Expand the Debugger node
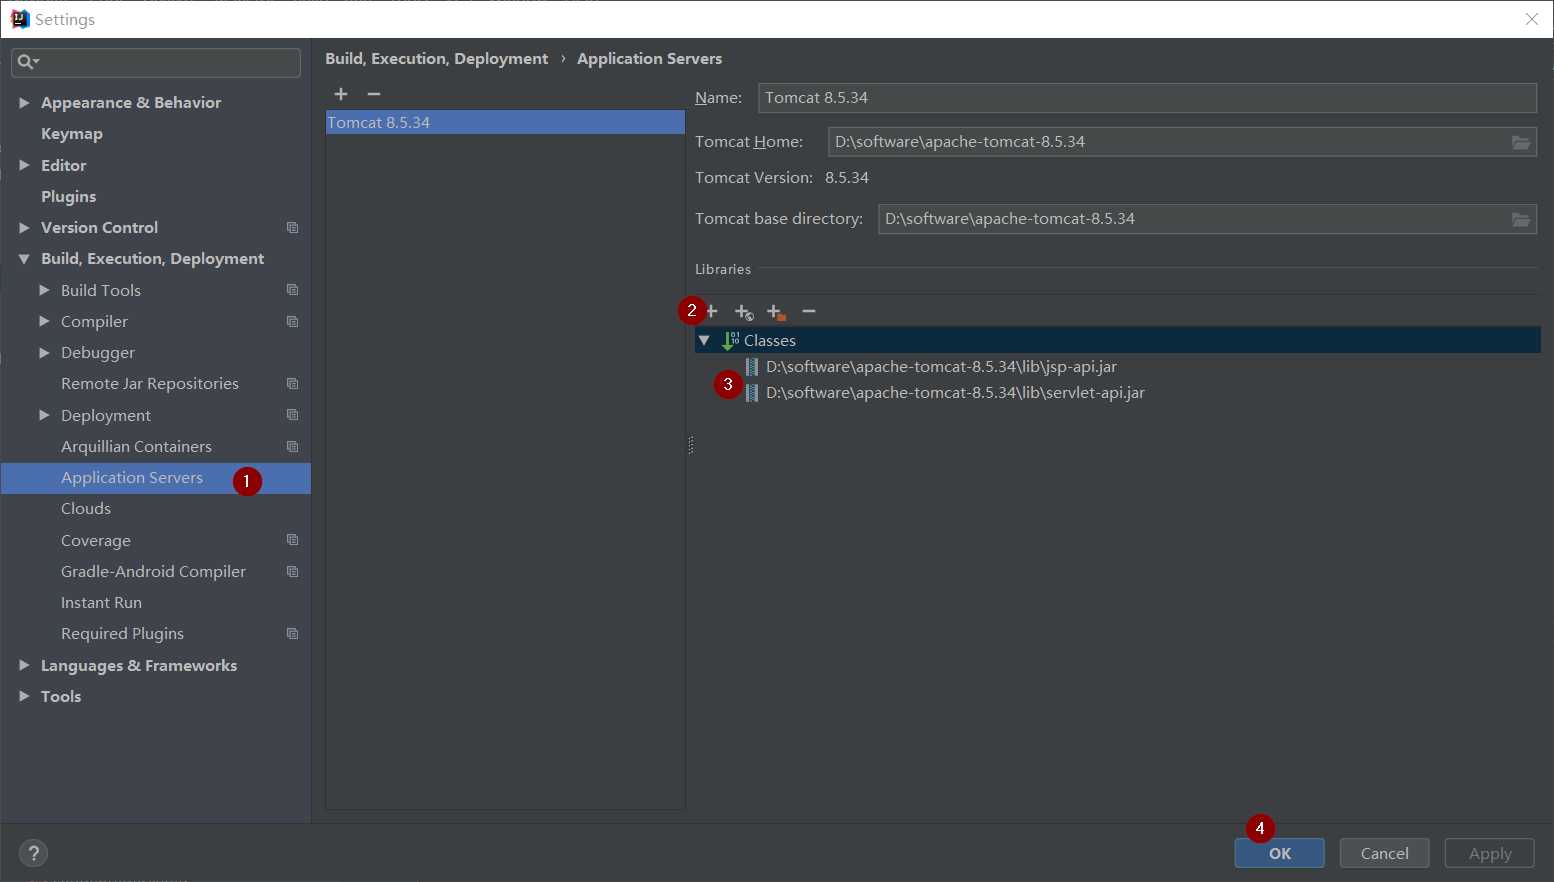The image size is (1554, 882). [44, 352]
